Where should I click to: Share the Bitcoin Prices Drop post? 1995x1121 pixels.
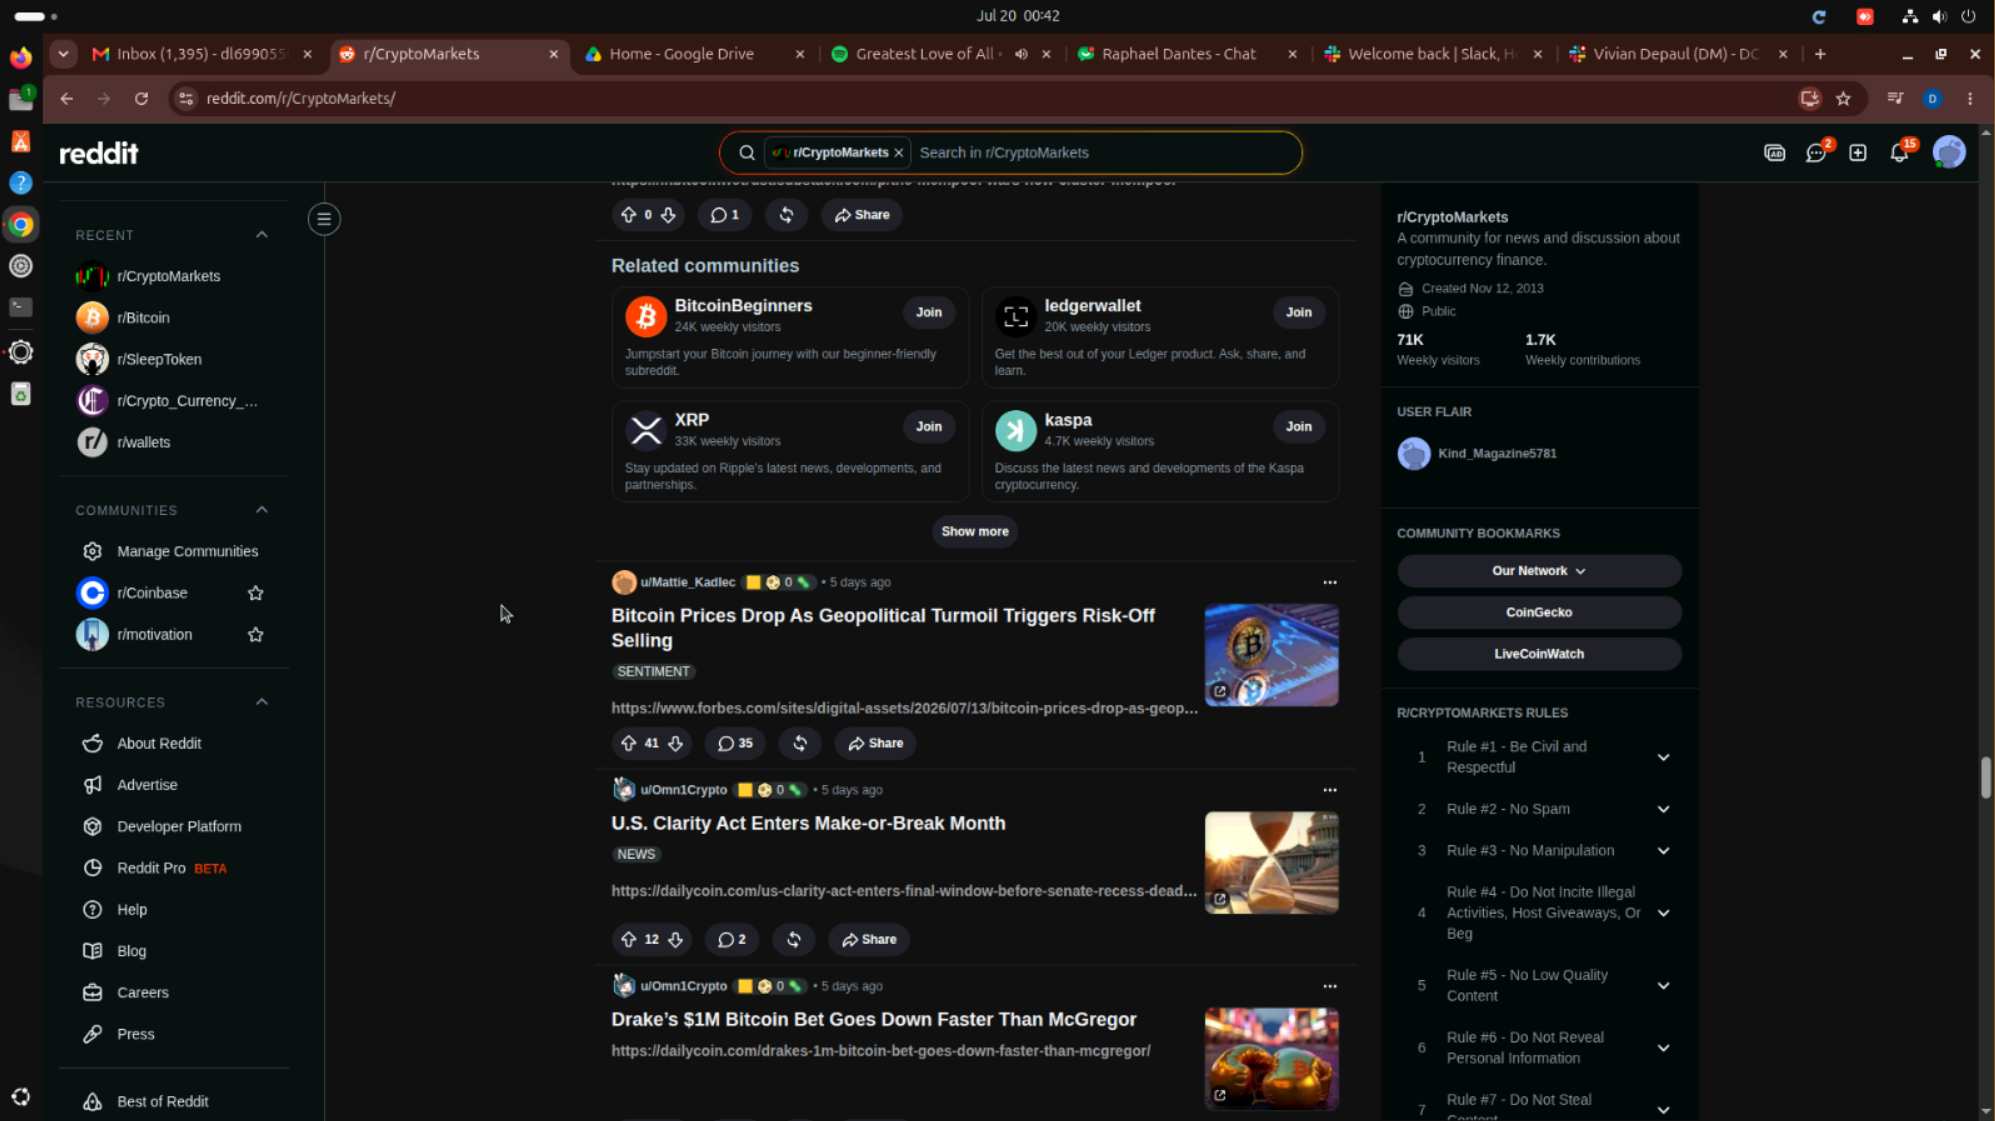(875, 743)
